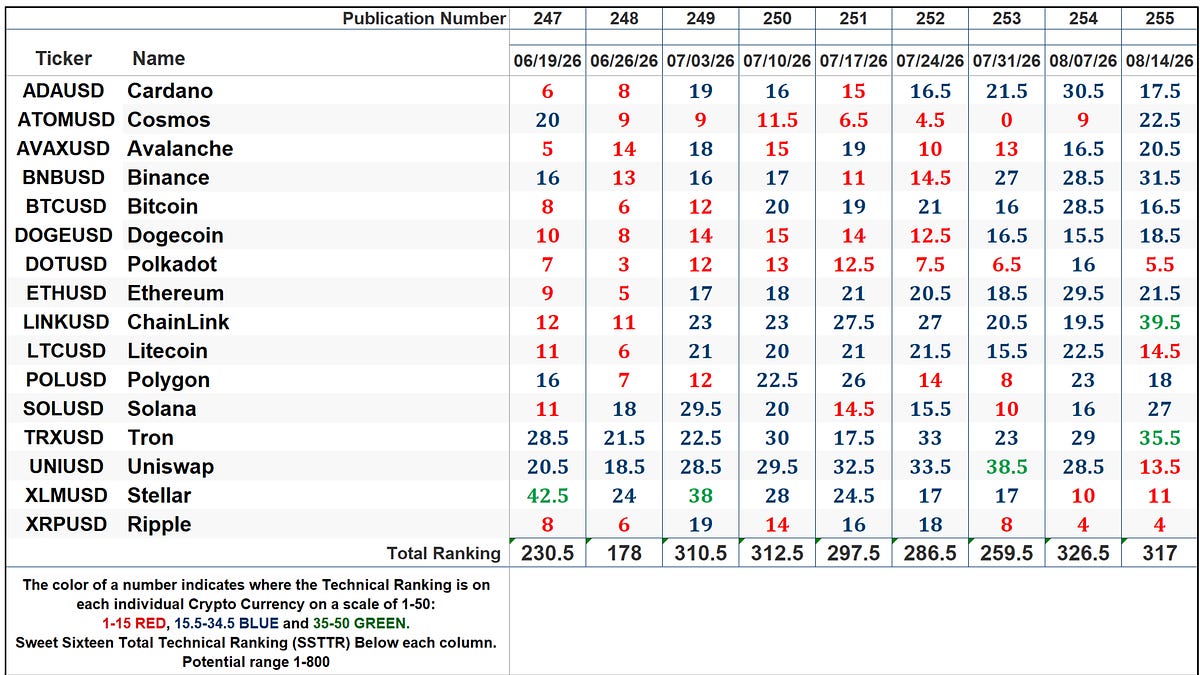Select the 07/03/26 date header
The image size is (1200, 675).
700,61
